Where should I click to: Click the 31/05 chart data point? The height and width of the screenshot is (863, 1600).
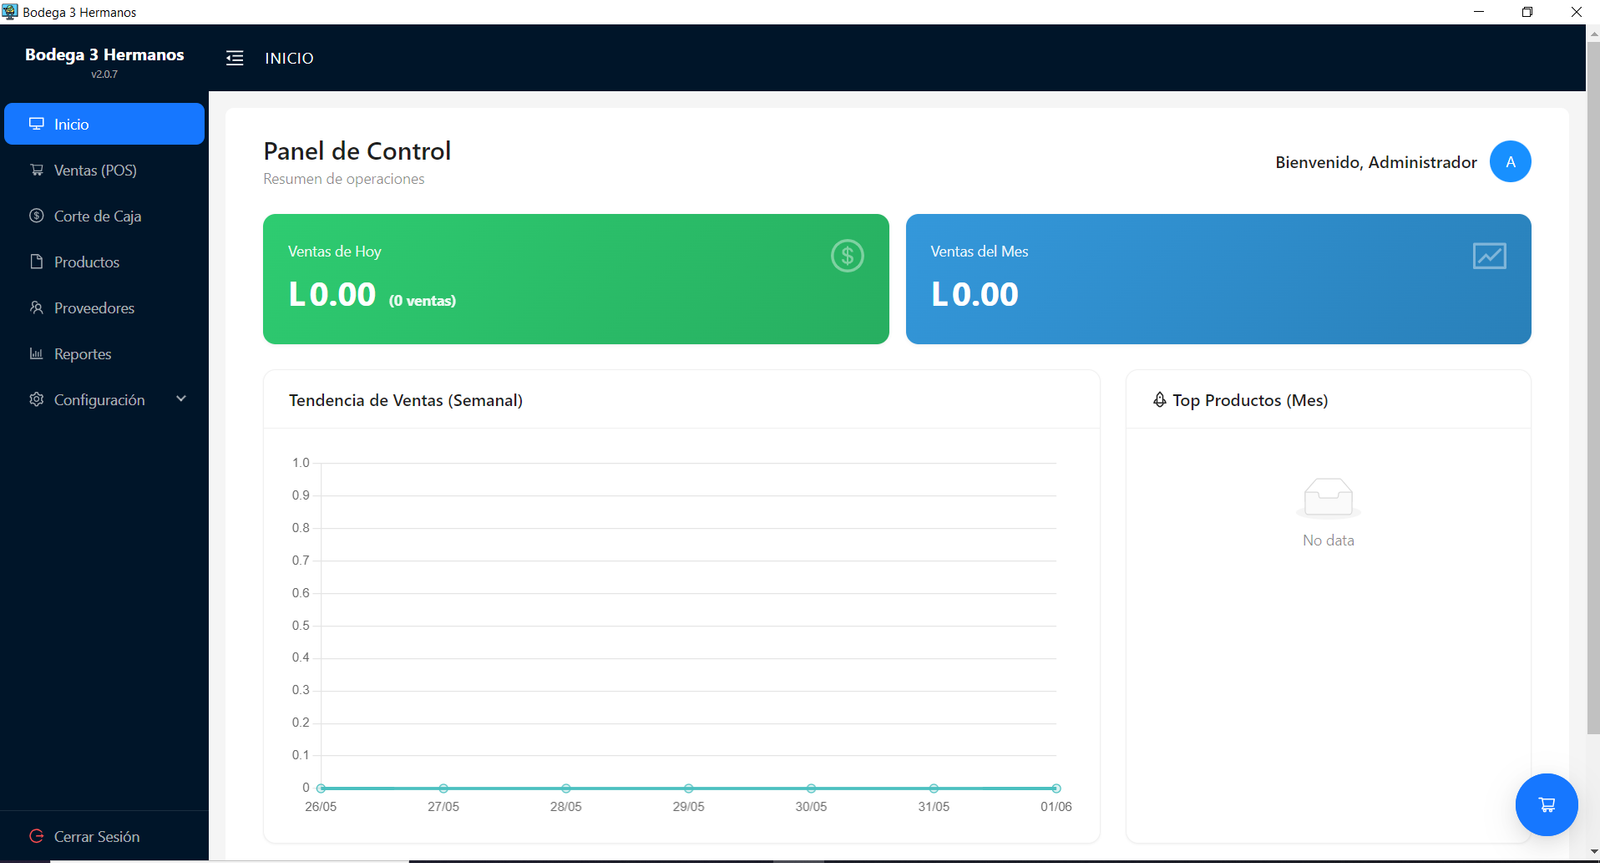pos(933,788)
